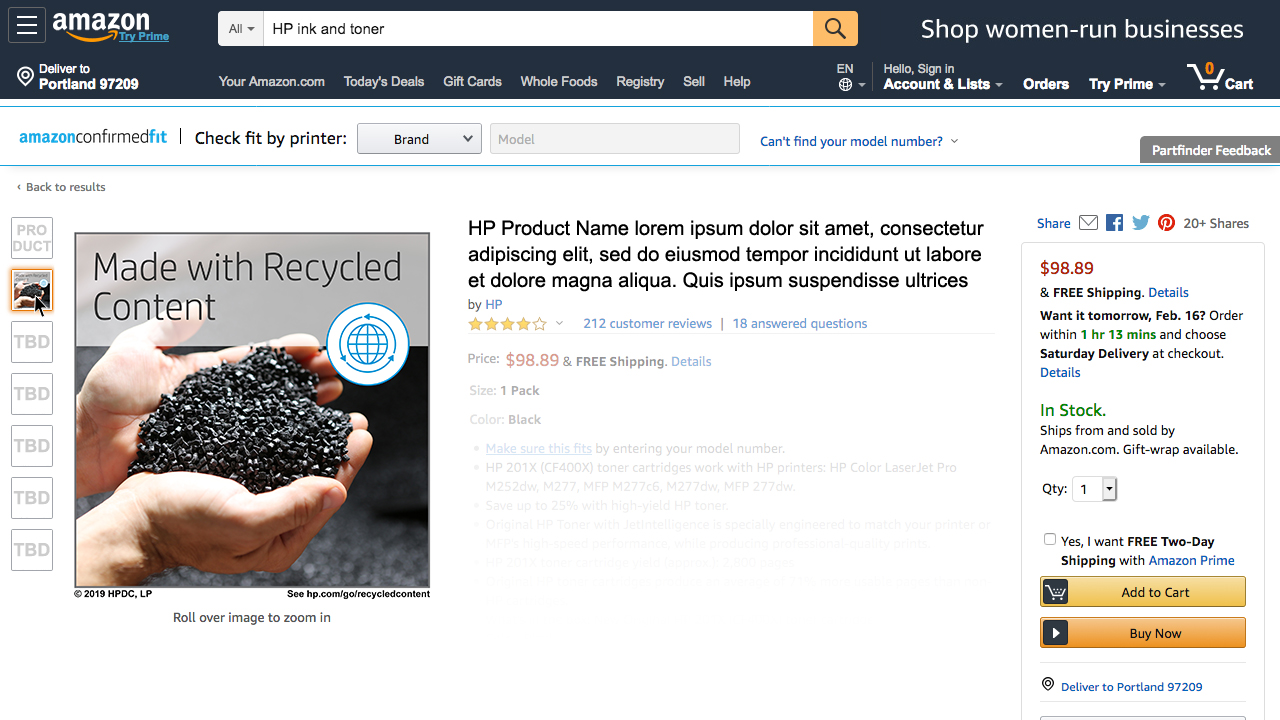Viewport: 1280px width, 720px height.
Task: Share product on Twitter
Action: (x=1141, y=223)
